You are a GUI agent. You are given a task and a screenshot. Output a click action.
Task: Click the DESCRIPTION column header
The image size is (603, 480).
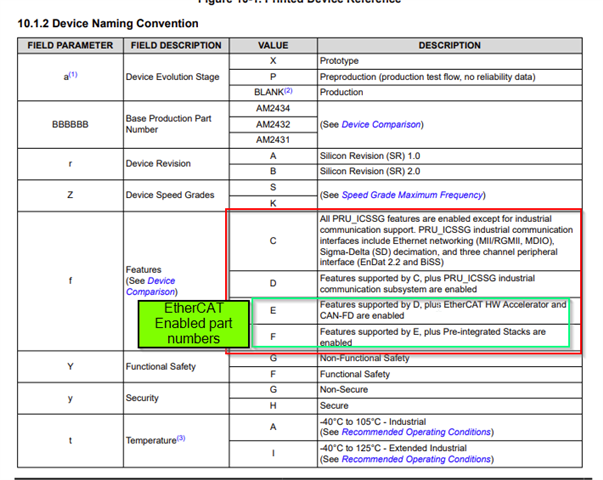click(450, 45)
